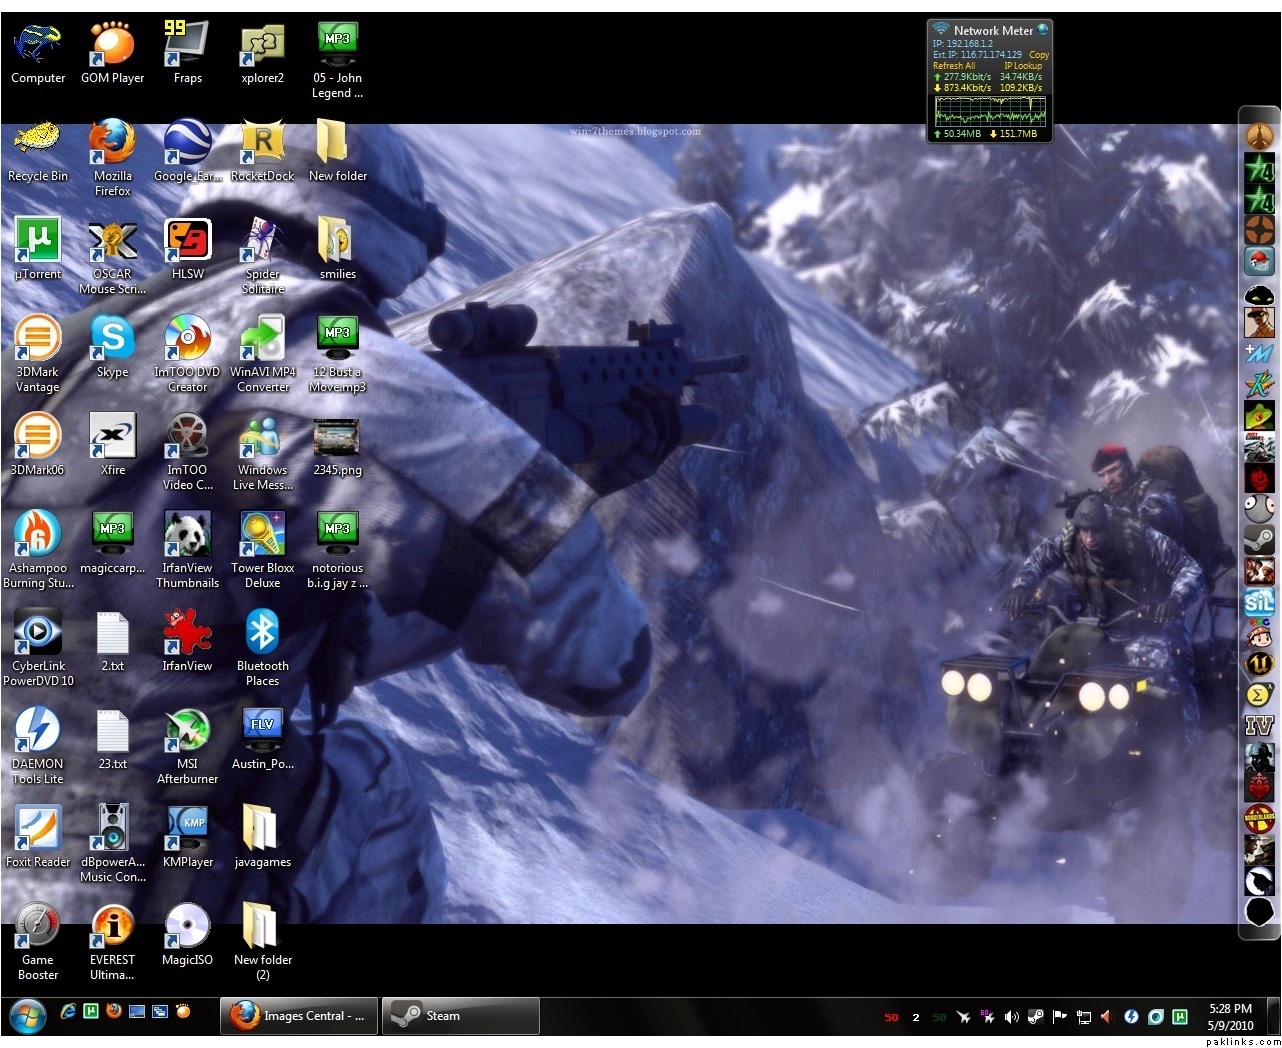Open Steam from the RocketDock sidebar
Screen dimensions: 1282x1048
(x=1259, y=541)
